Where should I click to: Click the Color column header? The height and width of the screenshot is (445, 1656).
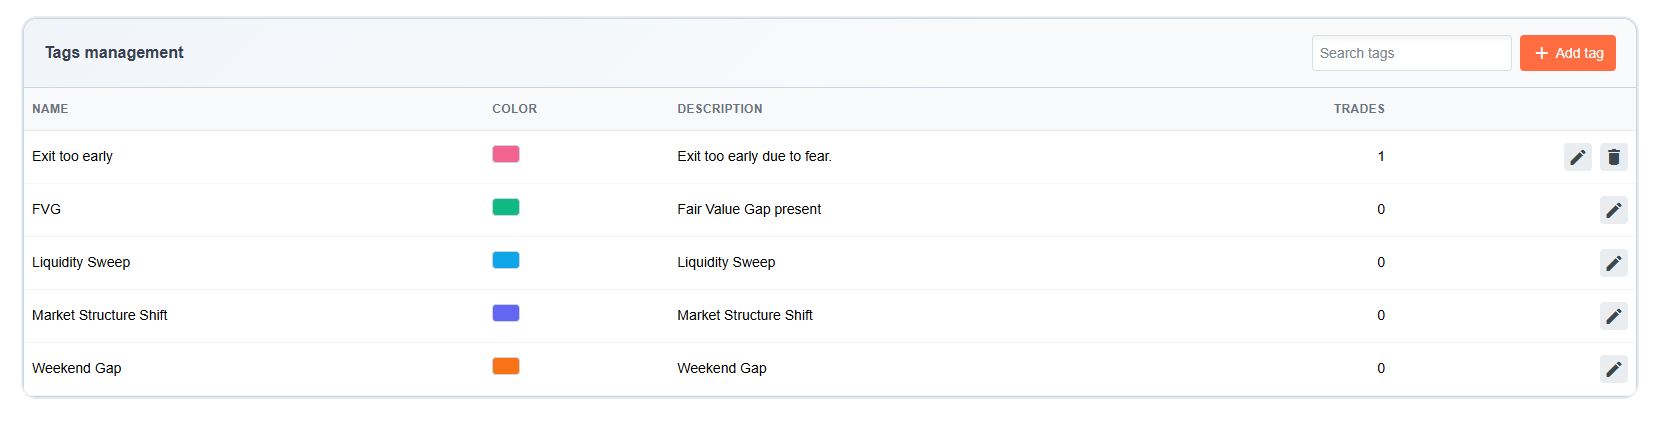click(x=514, y=109)
